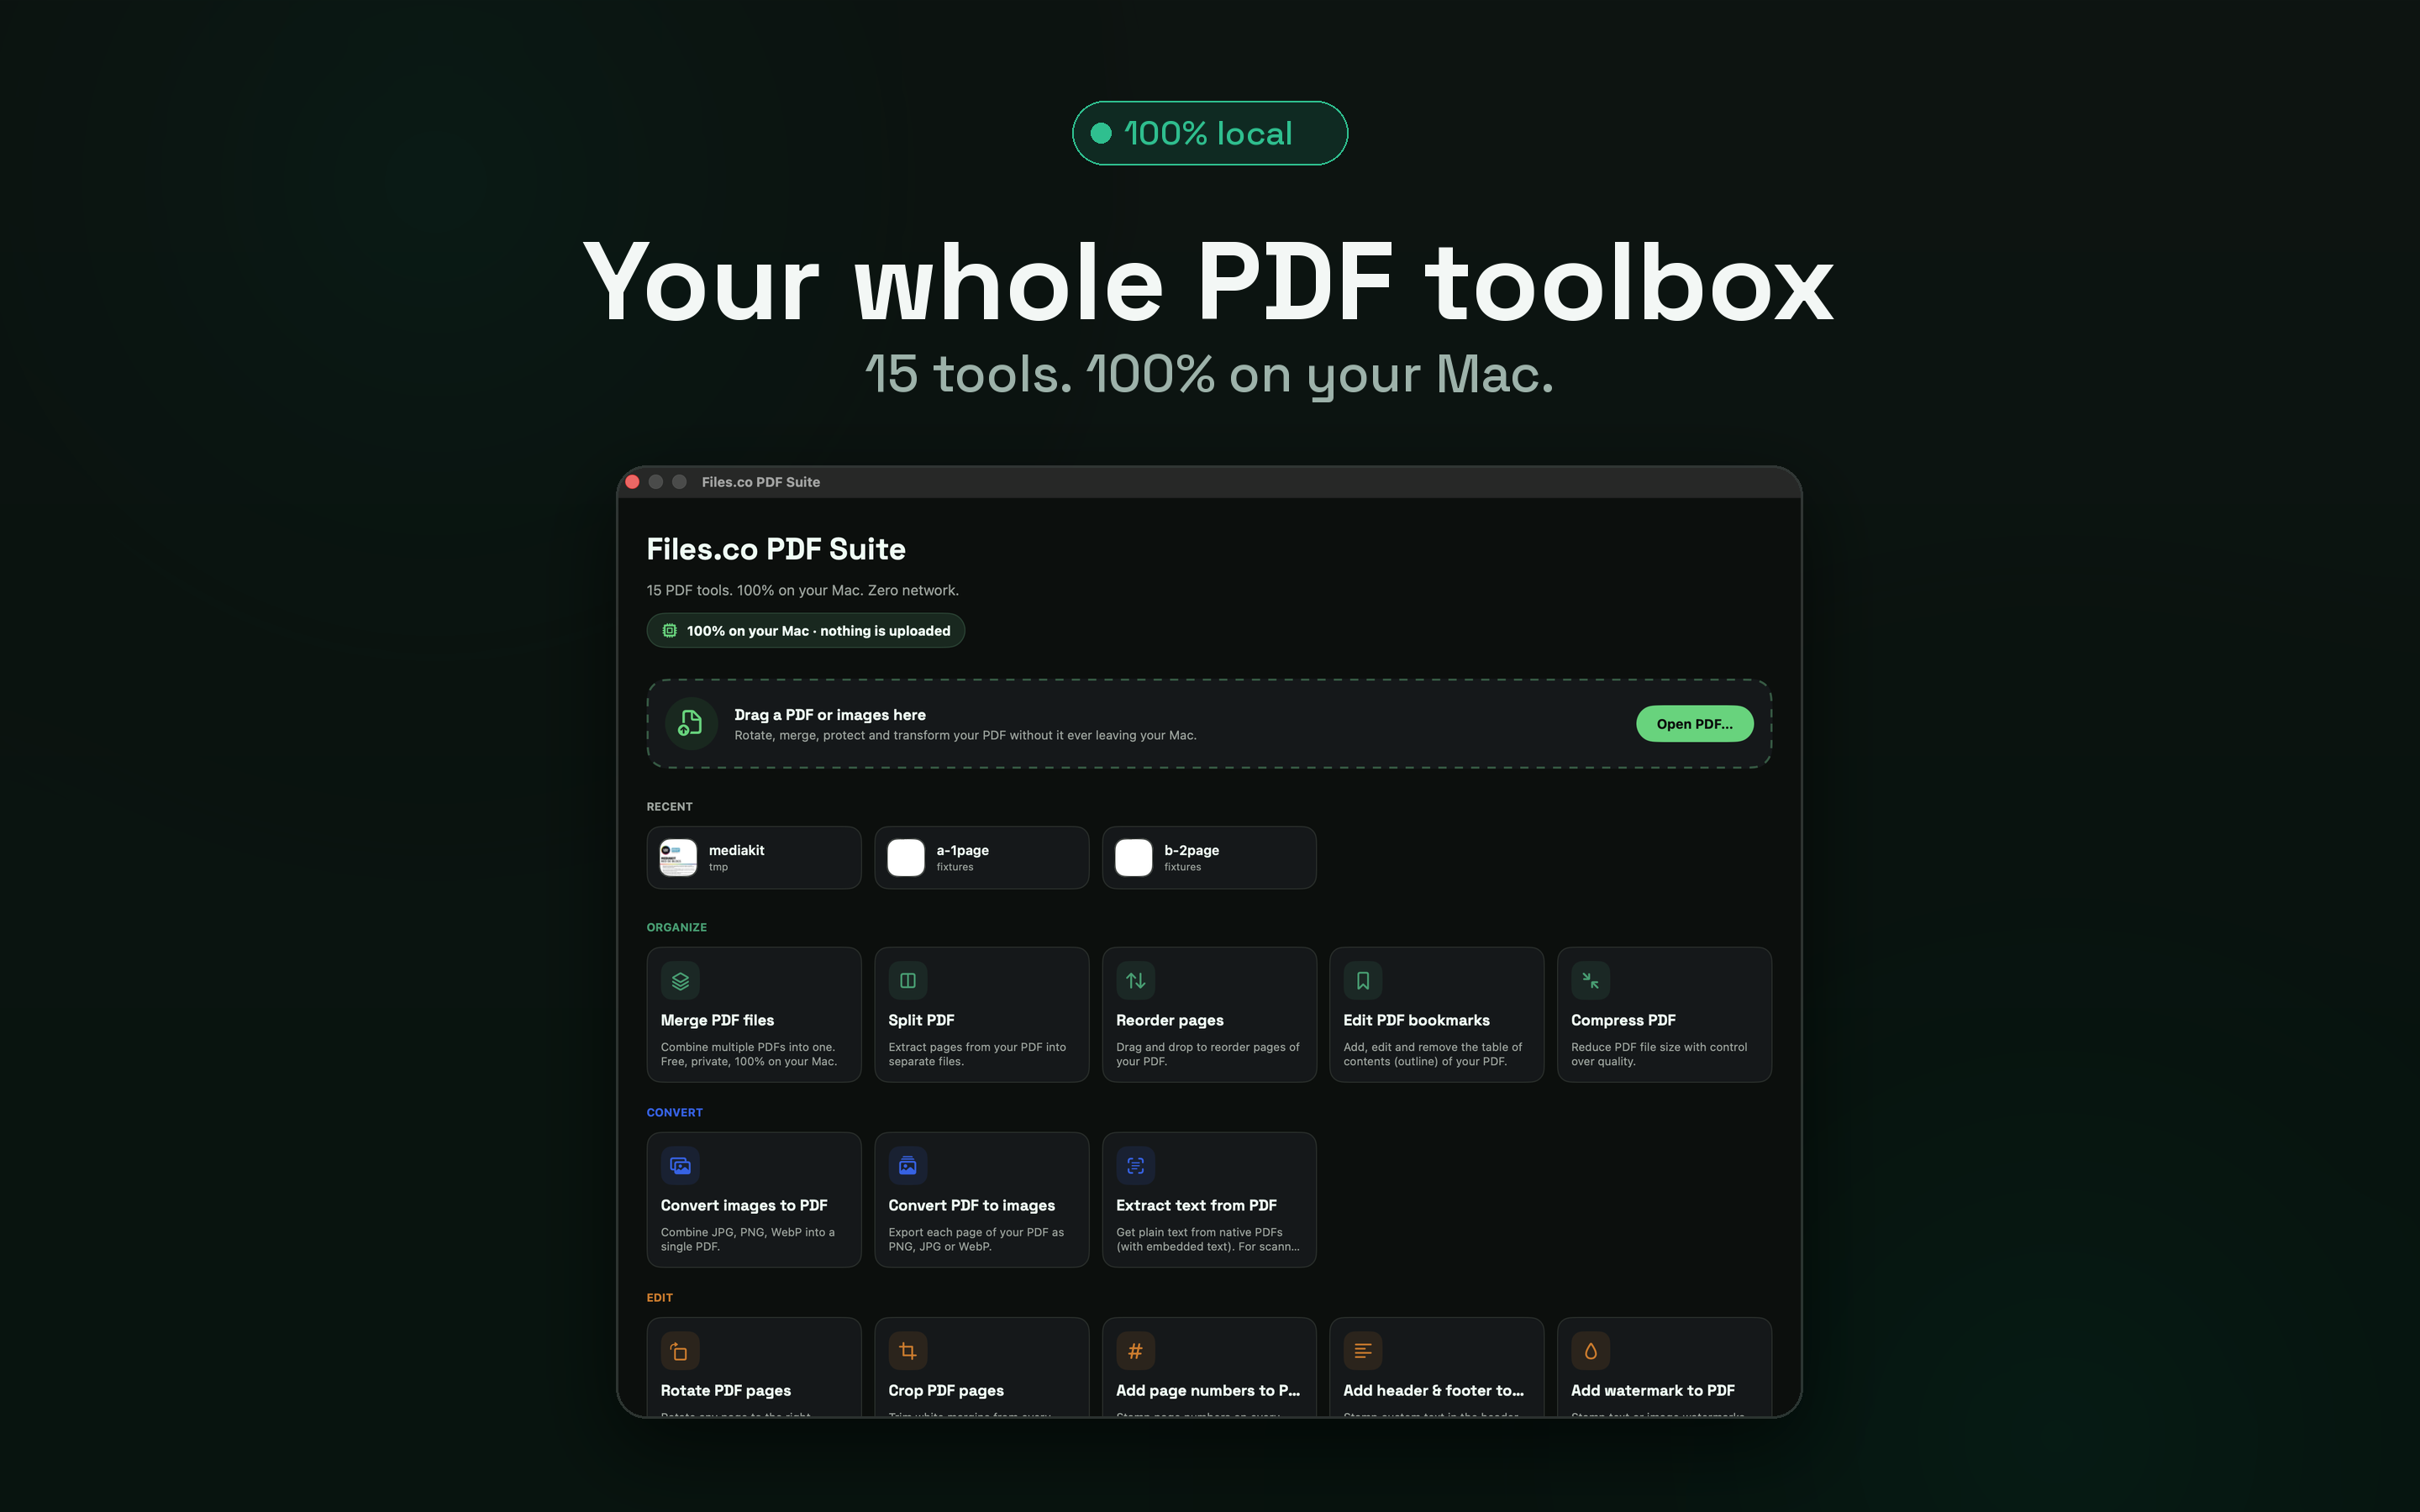2420x1512 pixels.
Task: Open the b-2page recent file thumbnail
Action: click(1133, 858)
